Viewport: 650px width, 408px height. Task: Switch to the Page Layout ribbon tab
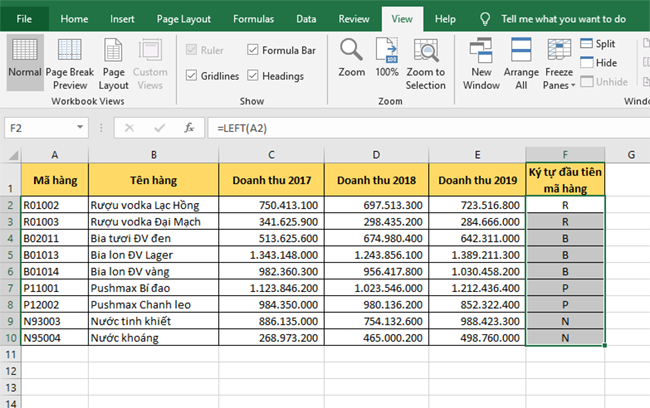(184, 18)
